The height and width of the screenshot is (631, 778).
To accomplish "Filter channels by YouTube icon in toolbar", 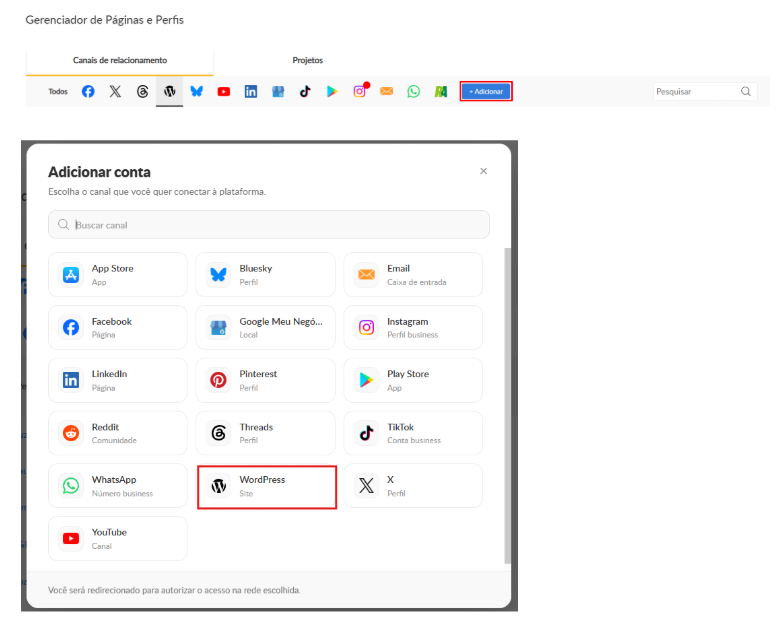I will tap(224, 92).
